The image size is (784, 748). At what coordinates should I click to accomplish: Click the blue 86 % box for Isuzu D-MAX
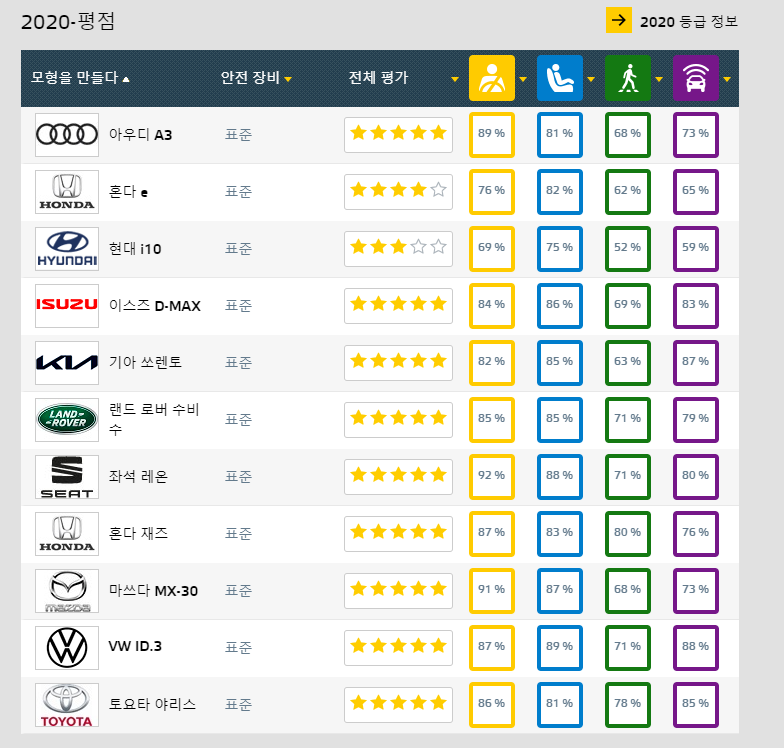[x=560, y=306]
